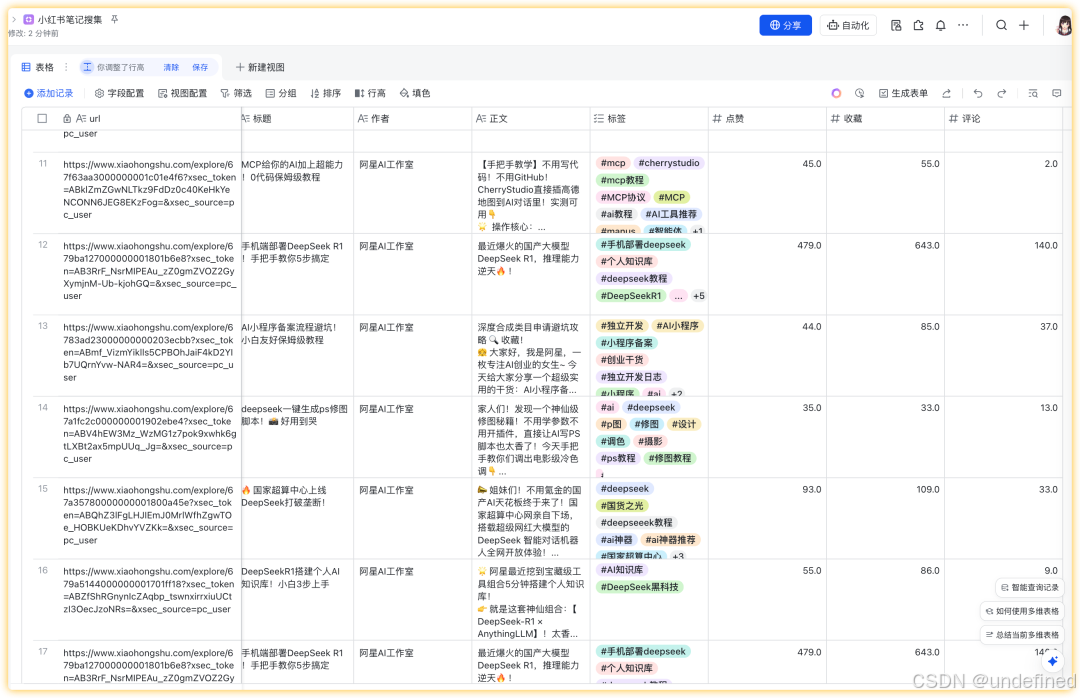Open the 正文 column header menu

point(531,119)
